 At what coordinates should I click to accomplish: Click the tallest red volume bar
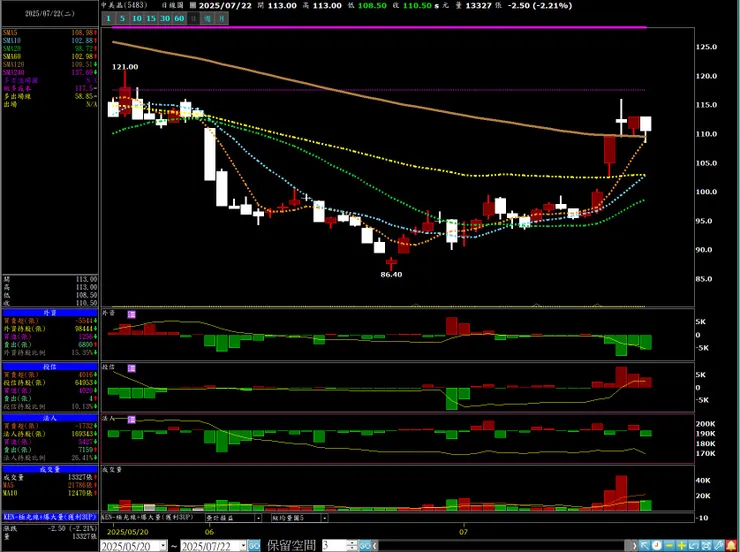[622, 493]
